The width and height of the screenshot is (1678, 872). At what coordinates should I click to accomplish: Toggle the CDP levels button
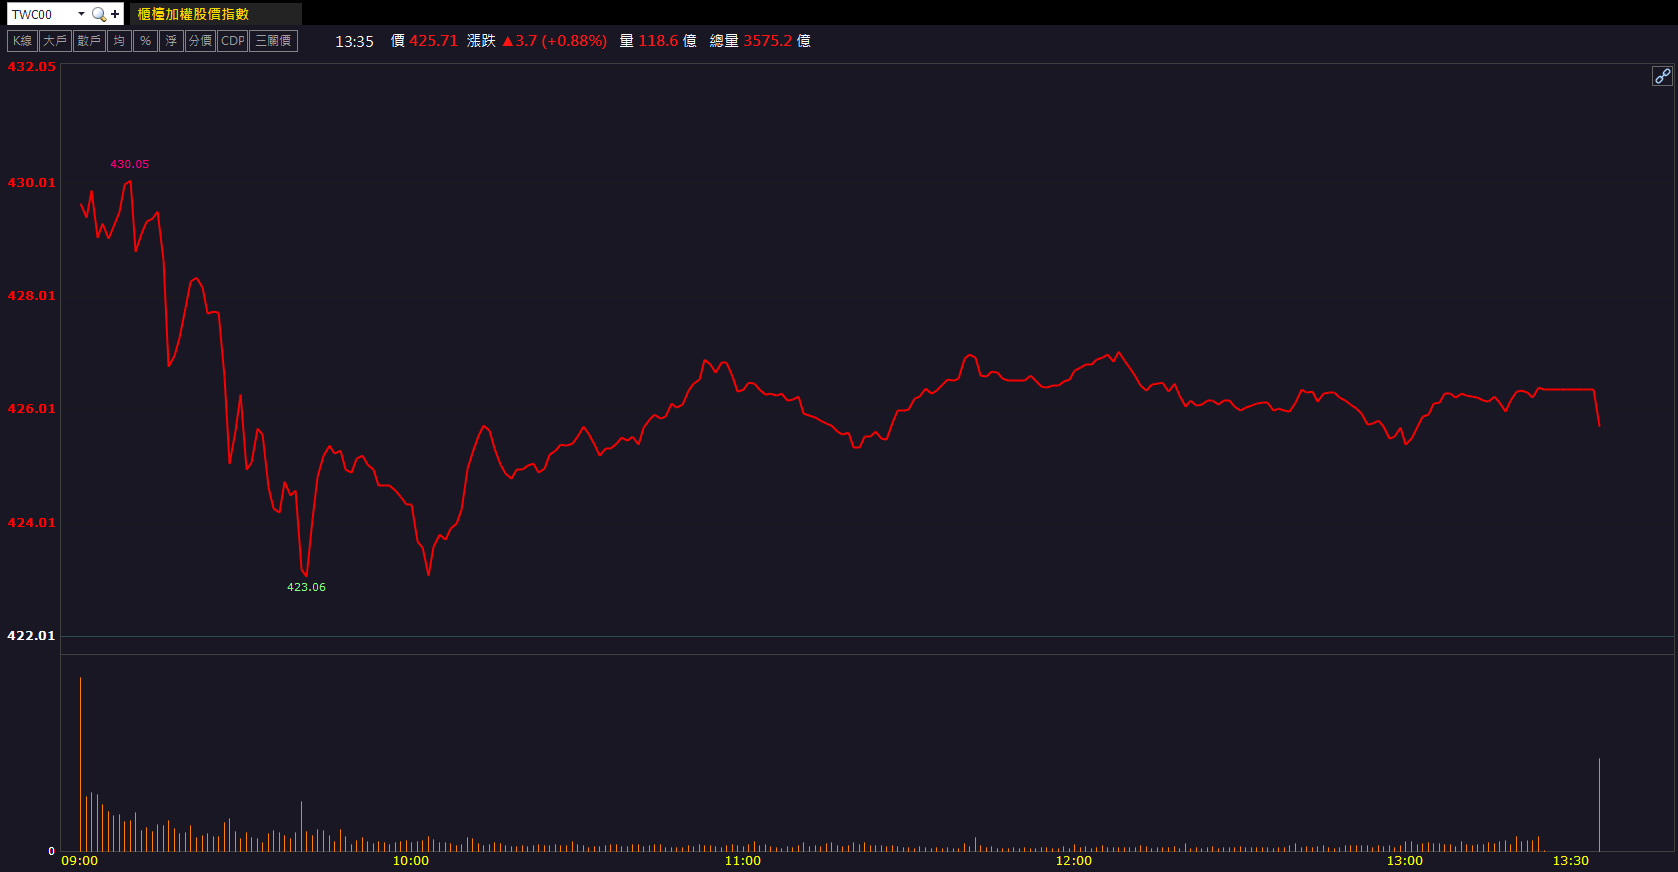click(x=233, y=41)
